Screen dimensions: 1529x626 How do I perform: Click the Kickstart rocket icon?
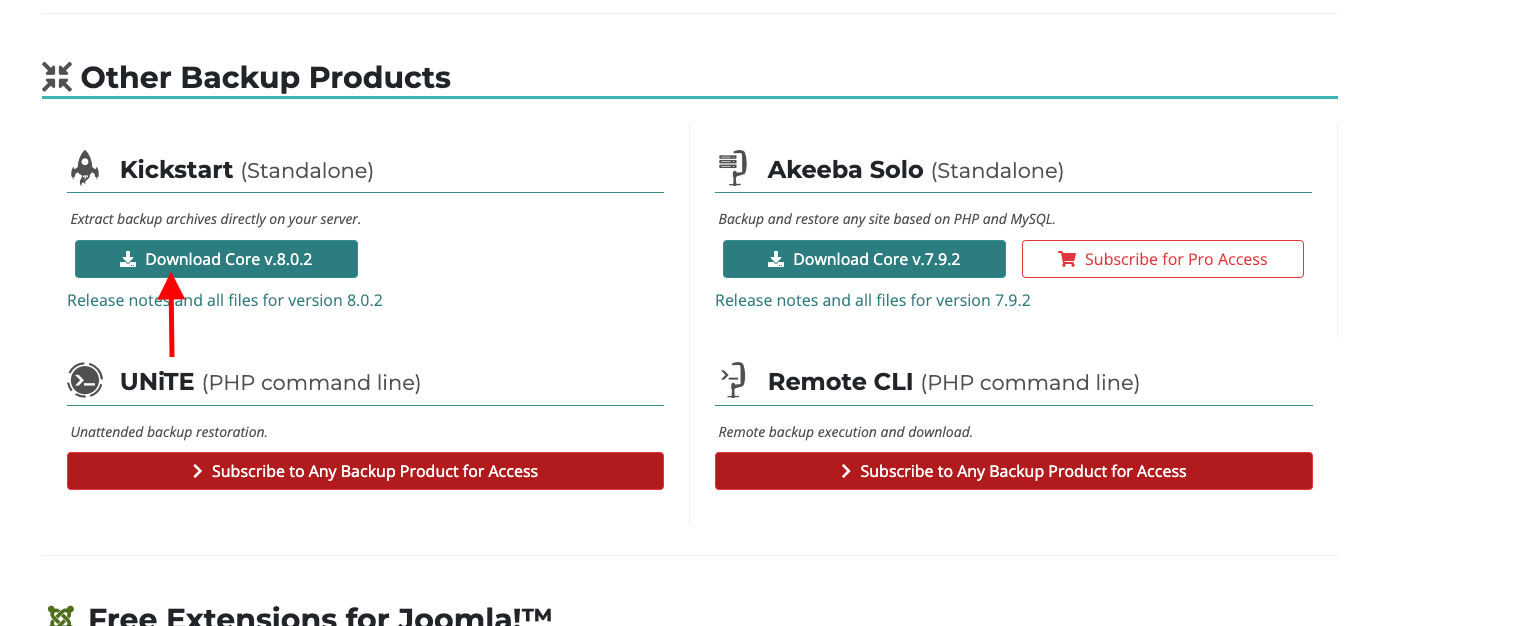pyautogui.click(x=85, y=168)
